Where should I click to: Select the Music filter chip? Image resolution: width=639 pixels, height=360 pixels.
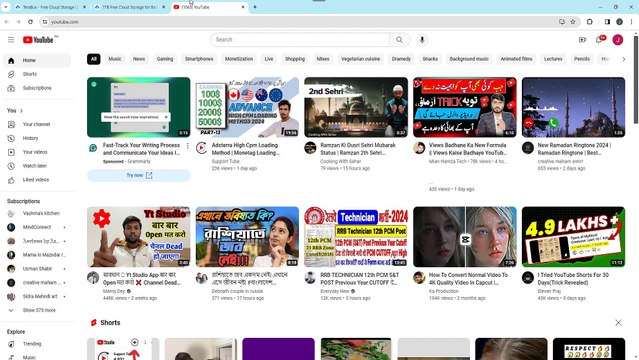(115, 59)
